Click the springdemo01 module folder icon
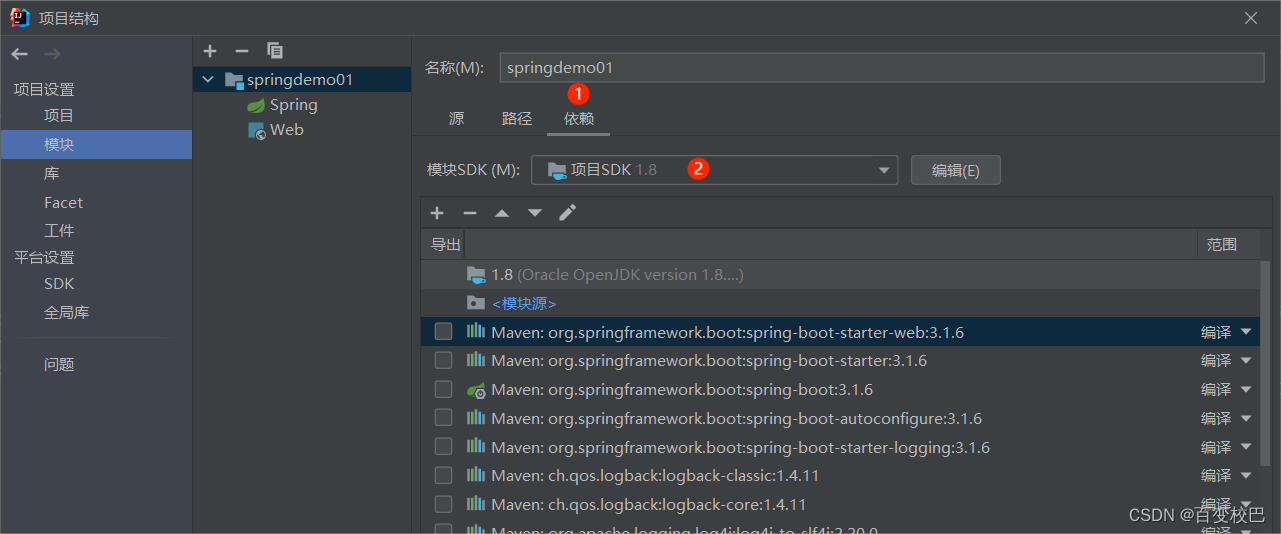 pyautogui.click(x=234, y=80)
